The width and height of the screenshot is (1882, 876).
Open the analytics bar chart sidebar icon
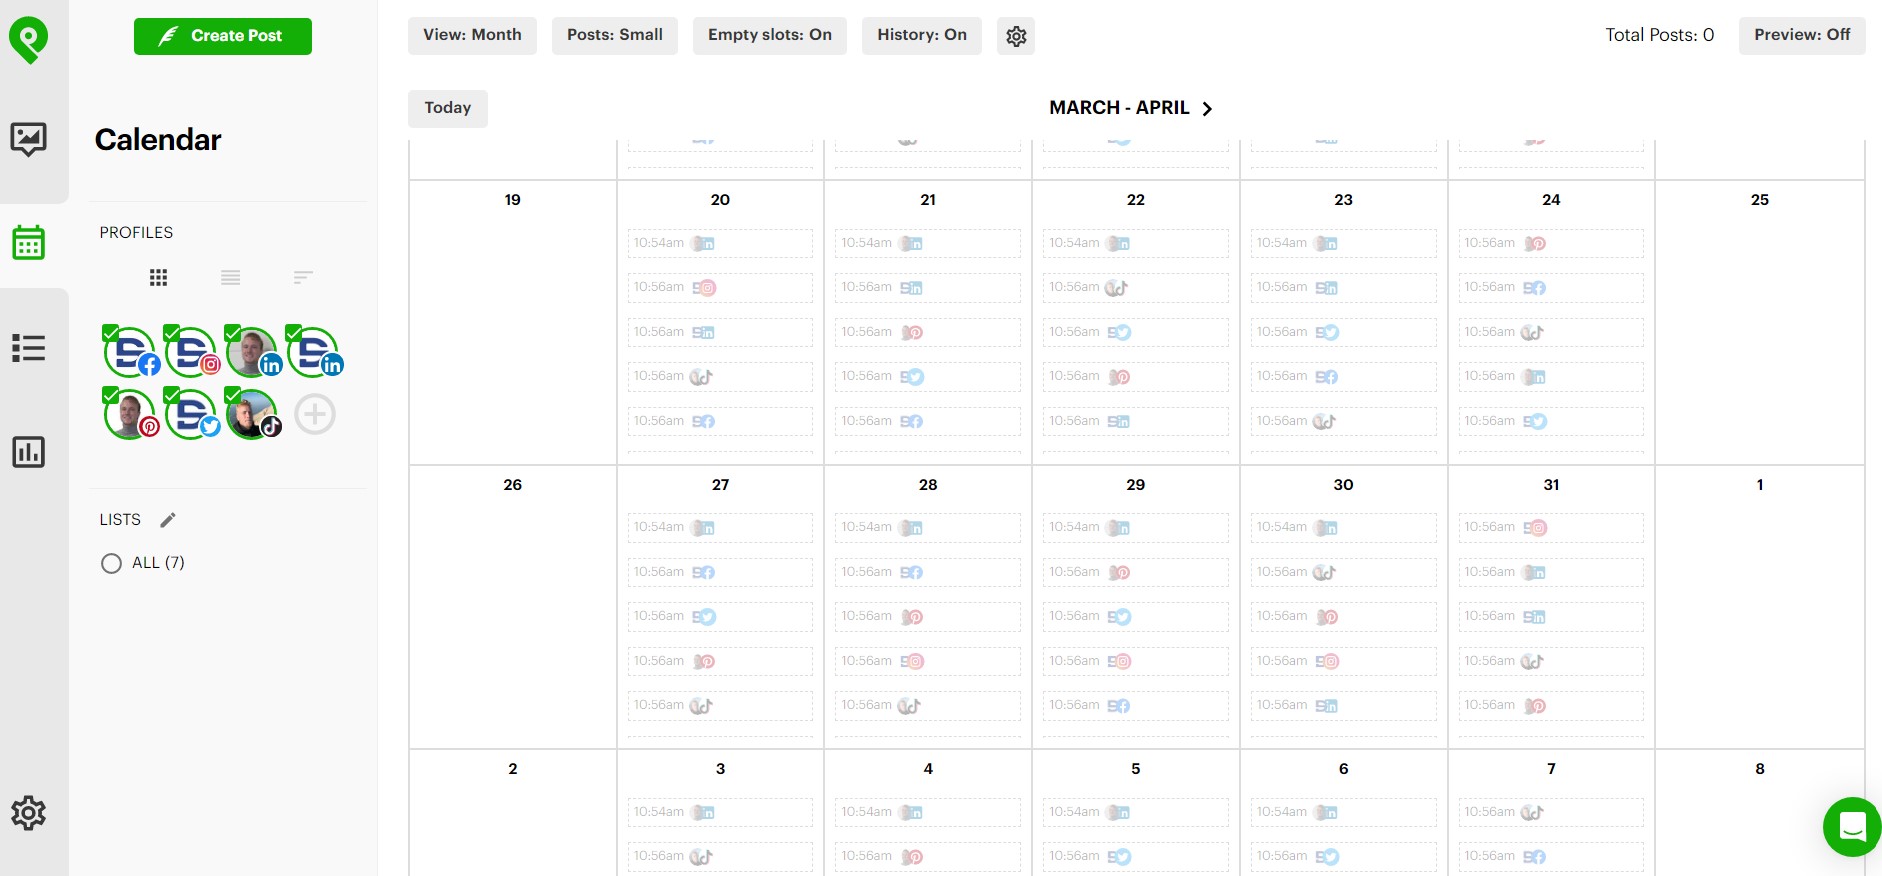click(28, 452)
